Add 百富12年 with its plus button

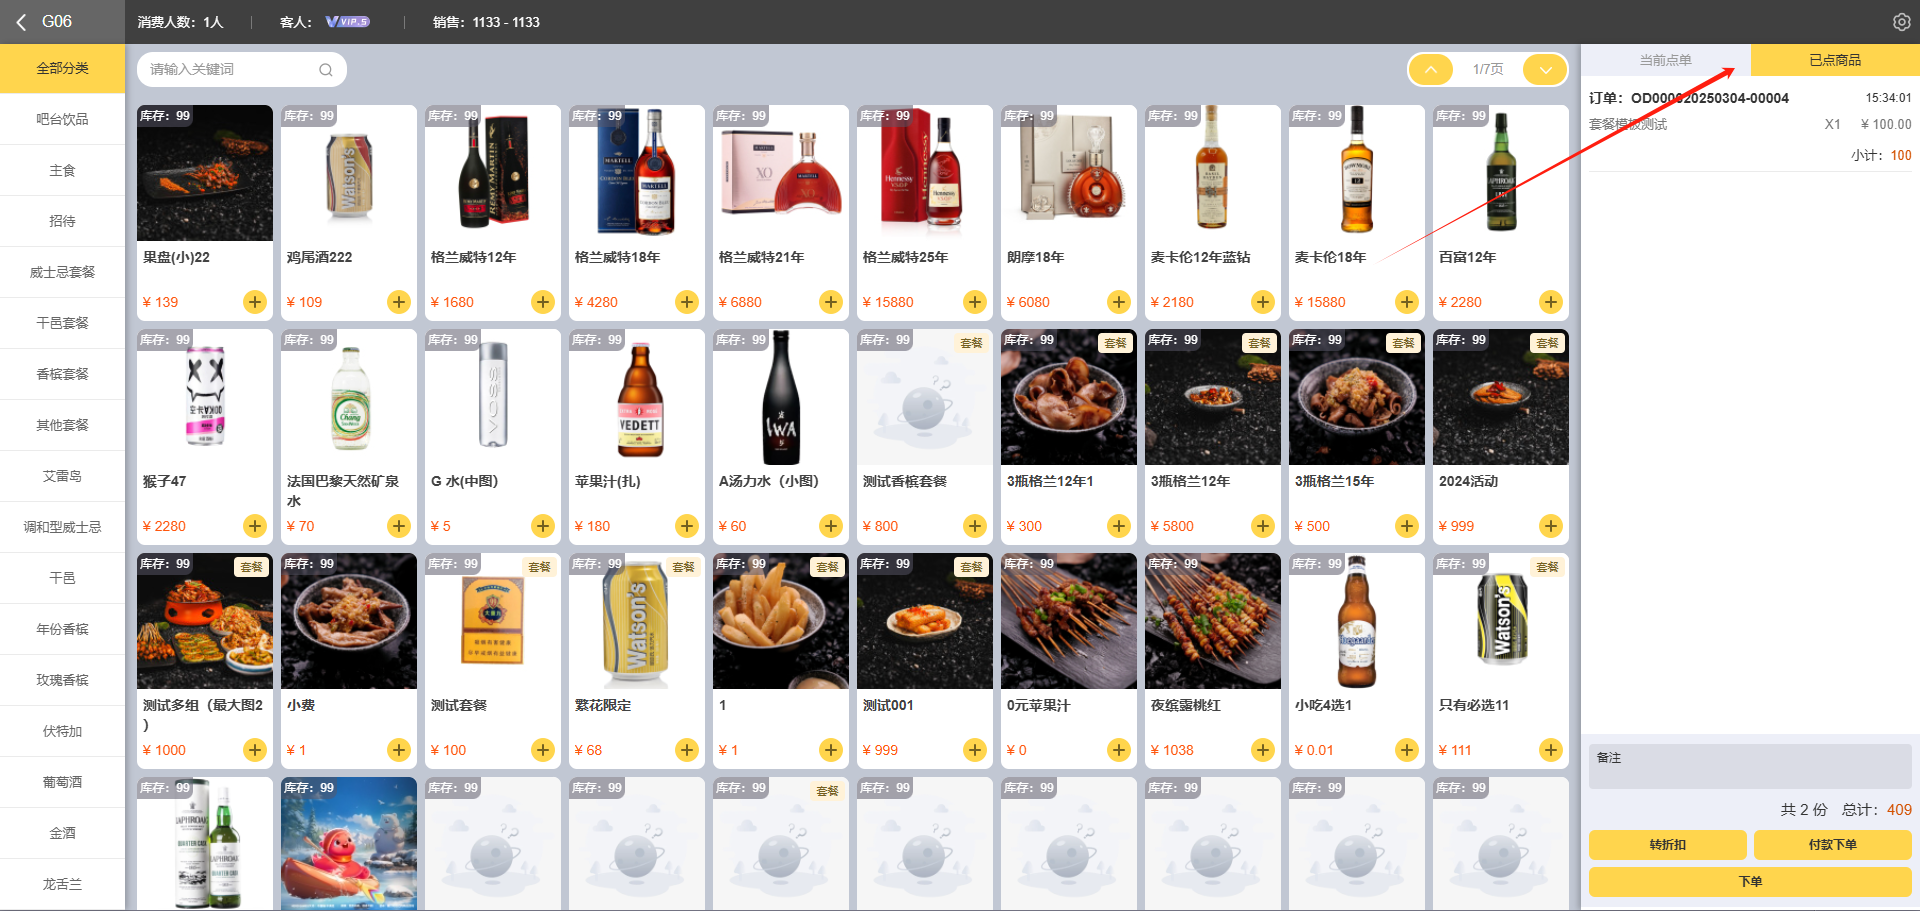[x=1551, y=302]
